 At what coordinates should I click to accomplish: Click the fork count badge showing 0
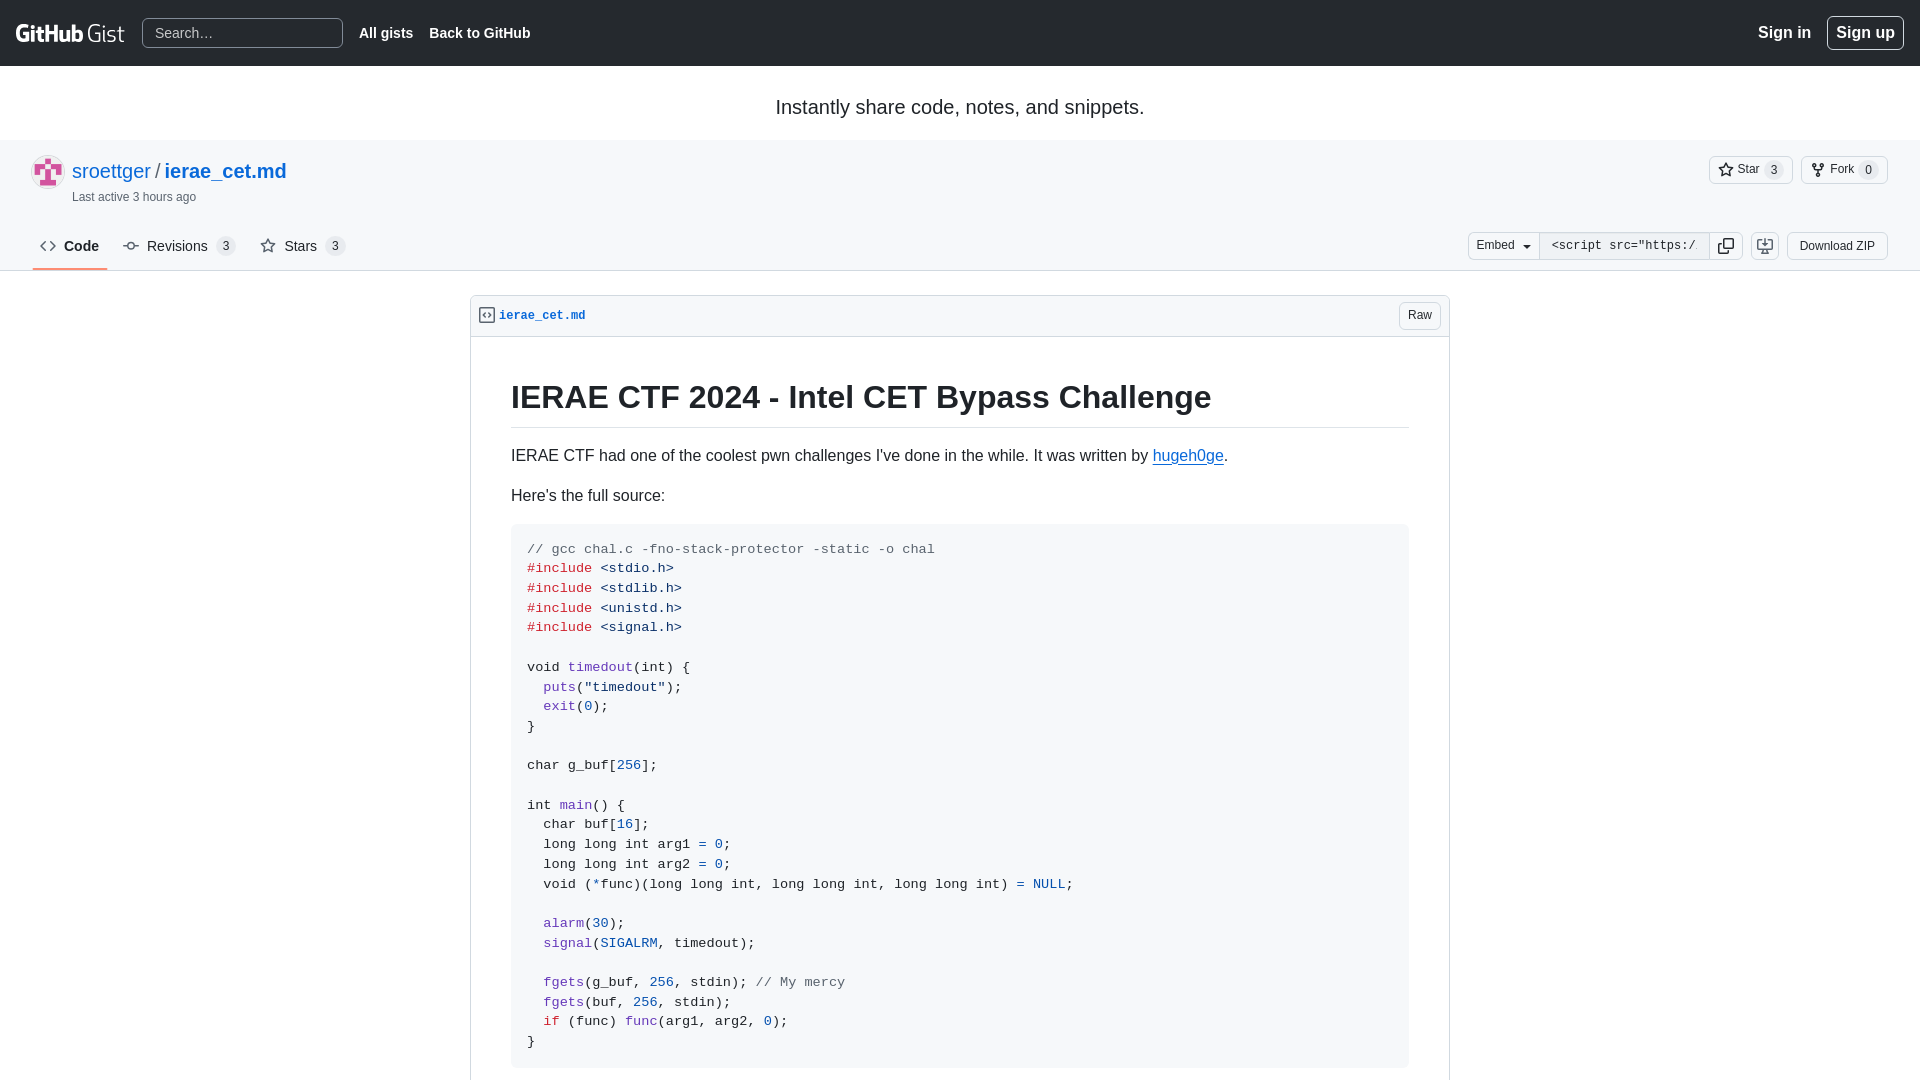click(1868, 170)
